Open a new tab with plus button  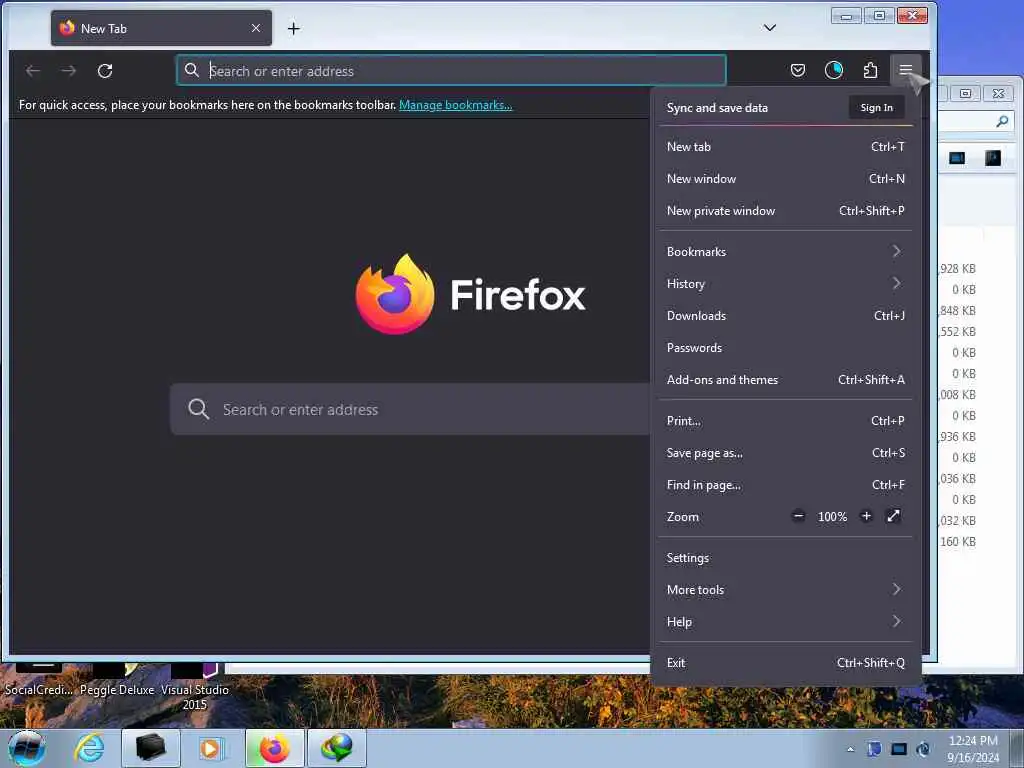click(294, 29)
